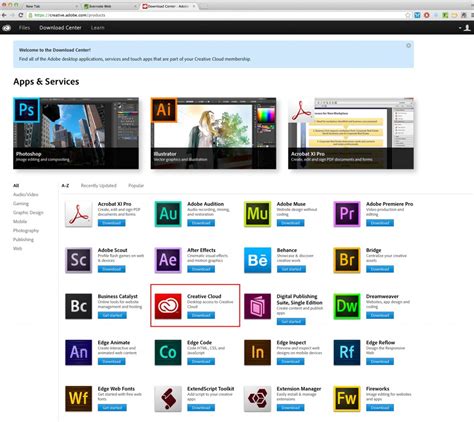Screen dimensions: 474x422
Task: Click Download under Fireworks
Action: 380,408
